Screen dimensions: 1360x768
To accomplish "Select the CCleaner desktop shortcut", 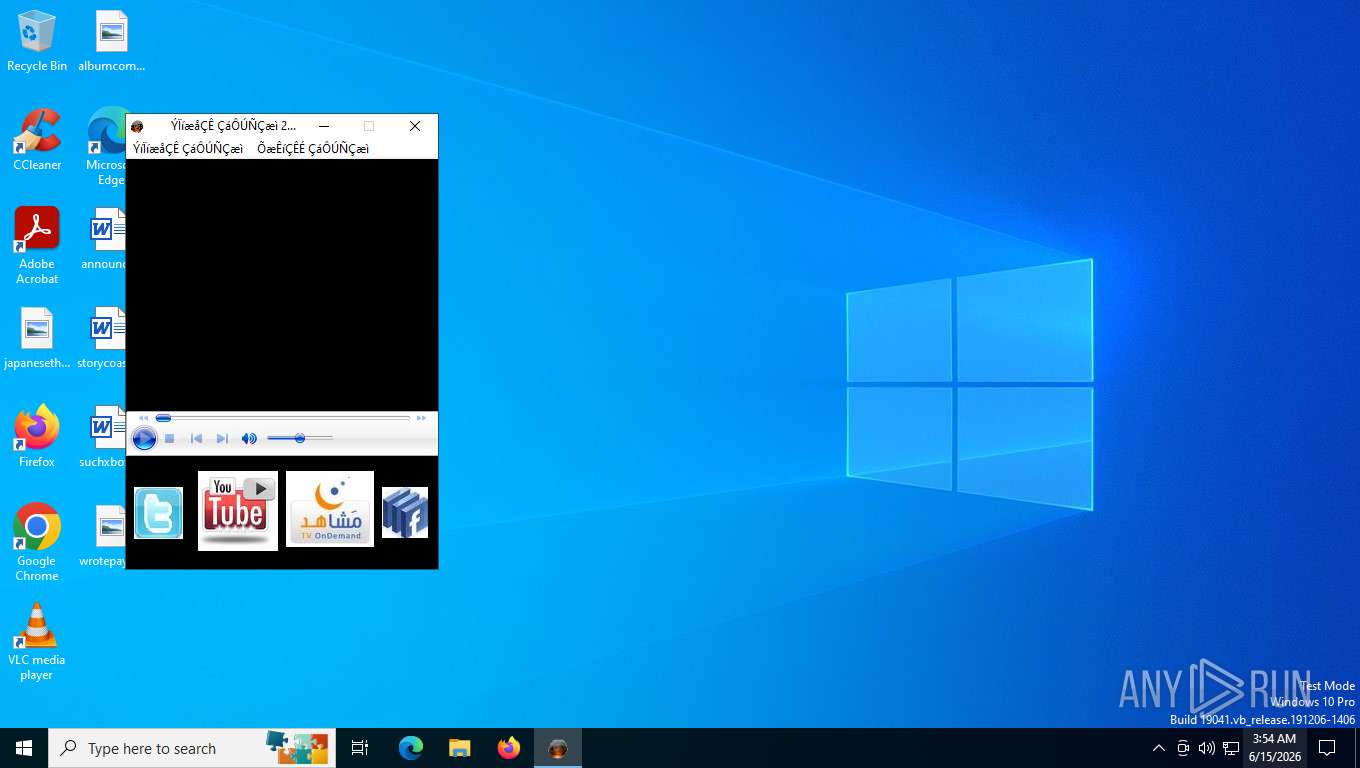I will coord(37,140).
